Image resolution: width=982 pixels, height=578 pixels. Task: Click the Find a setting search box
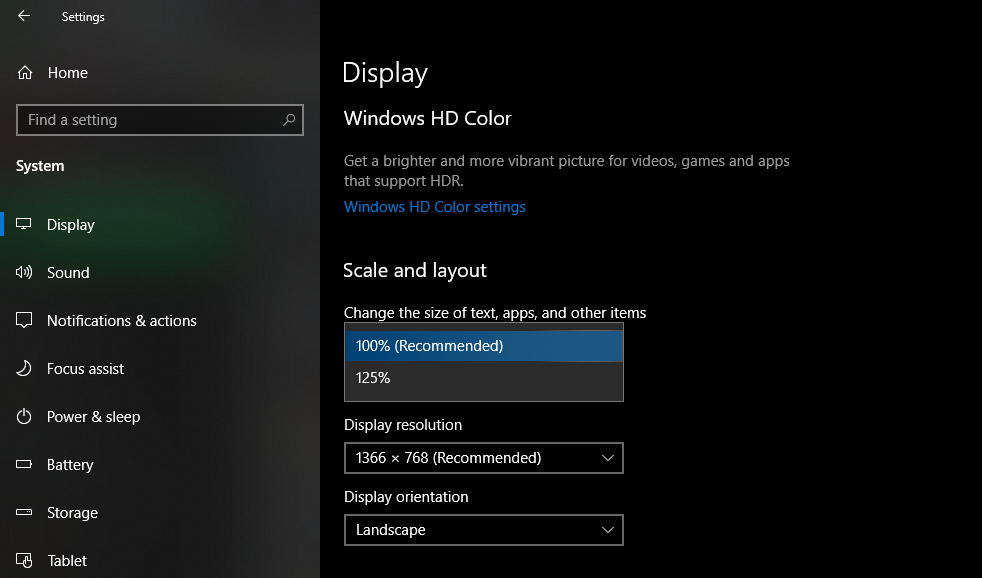coord(160,120)
